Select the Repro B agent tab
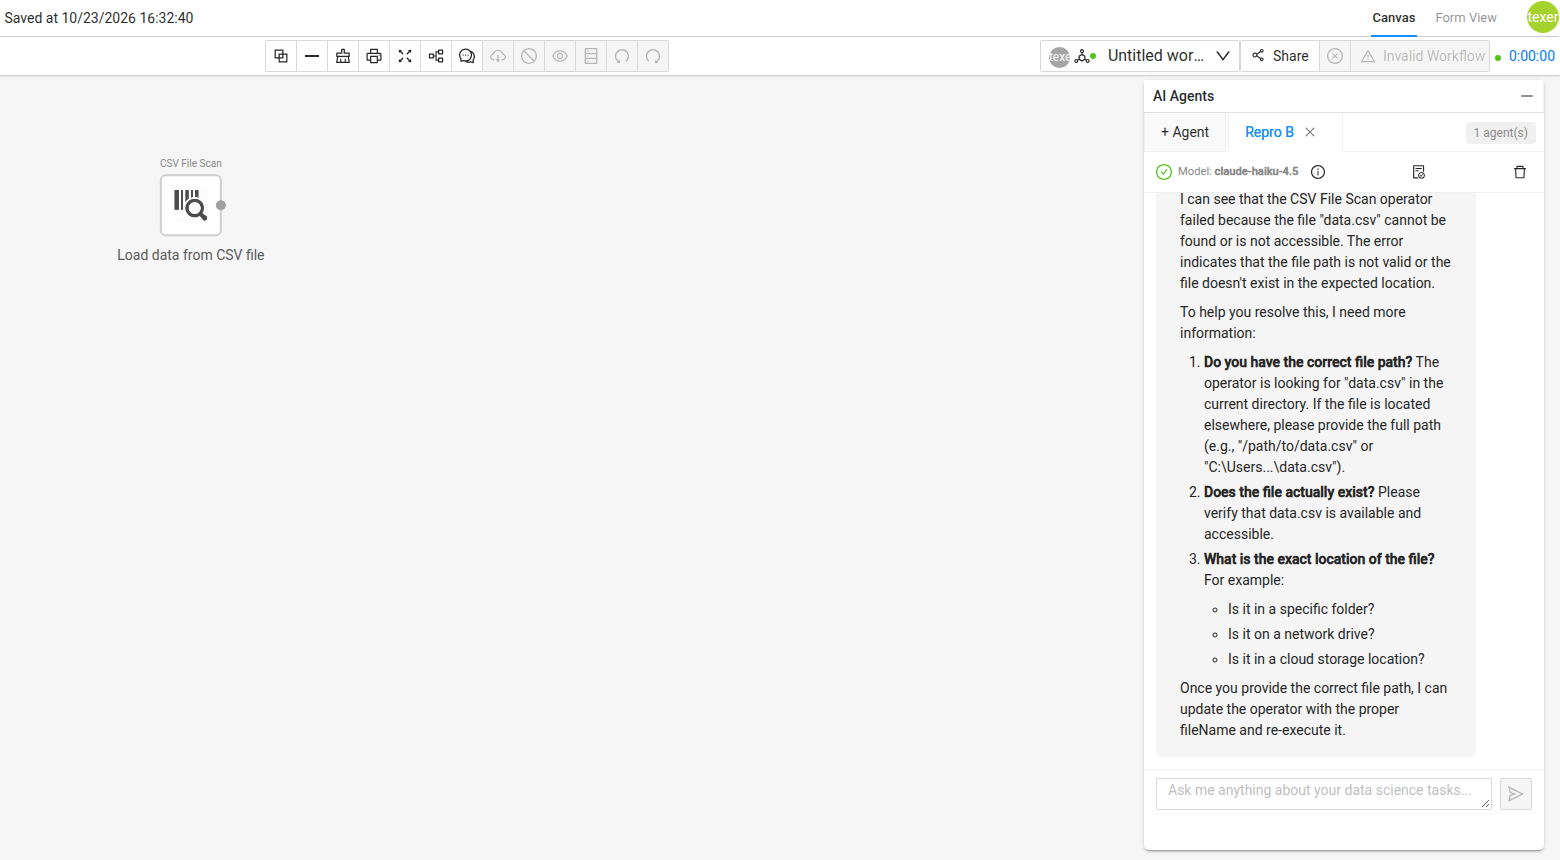The width and height of the screenshot is (1560, 860). click(x=1269, y=132)
